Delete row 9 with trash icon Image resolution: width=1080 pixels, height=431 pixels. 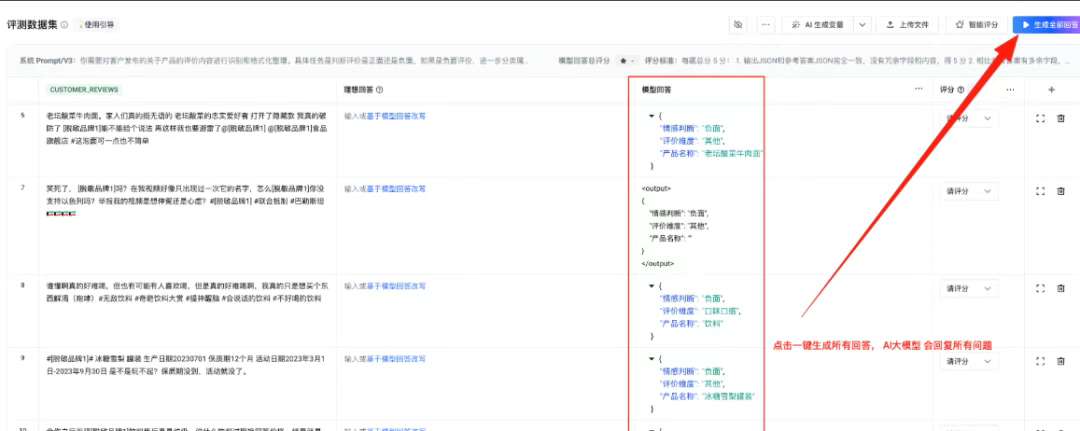(1061, 360)
